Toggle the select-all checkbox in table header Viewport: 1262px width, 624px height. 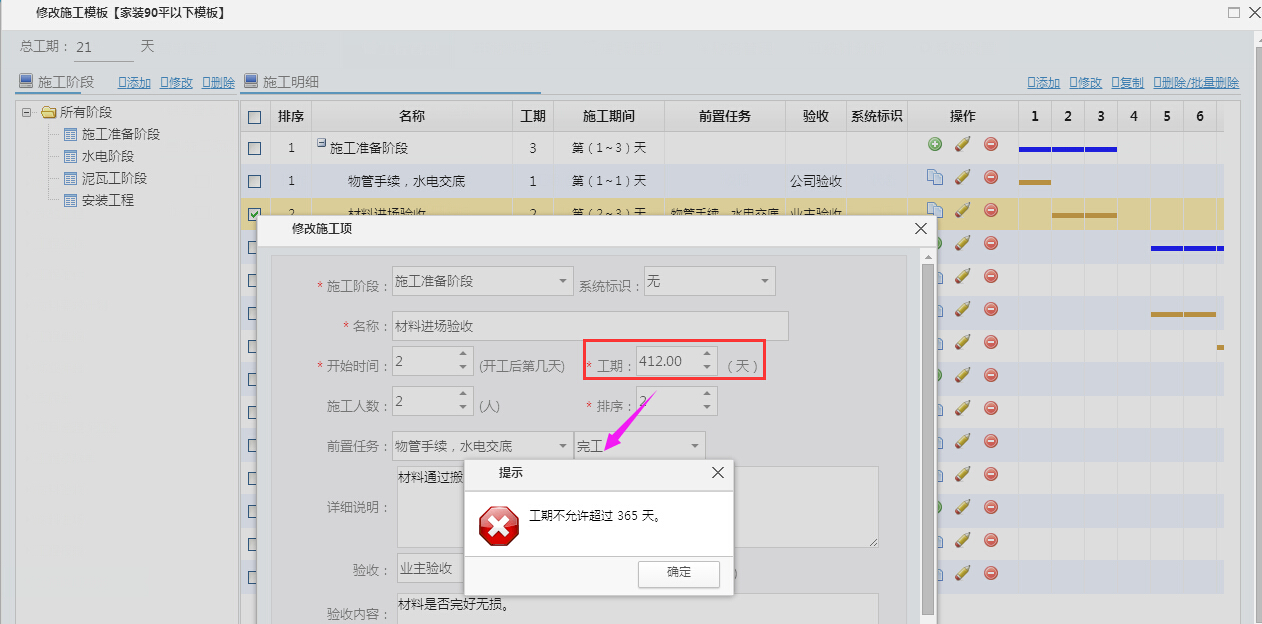[x=254, y=117]
